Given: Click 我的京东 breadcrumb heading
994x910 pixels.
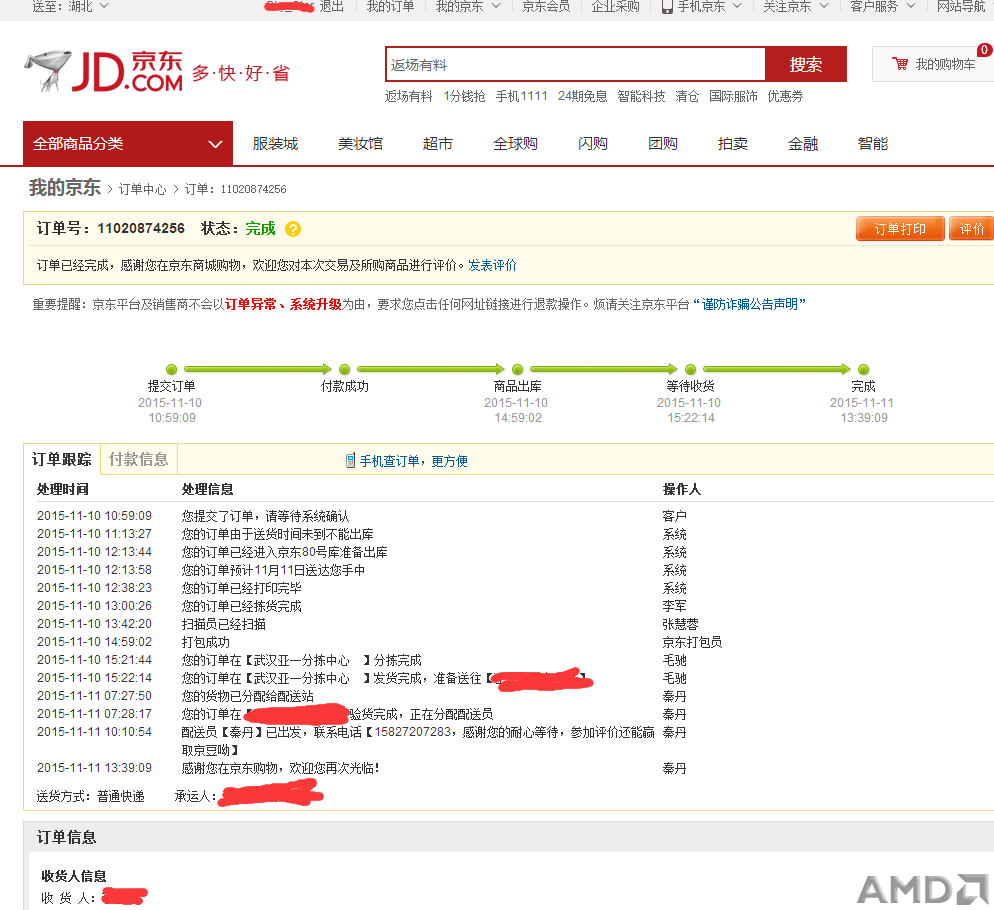Looking at the screenshot, I should pos(65,188).
